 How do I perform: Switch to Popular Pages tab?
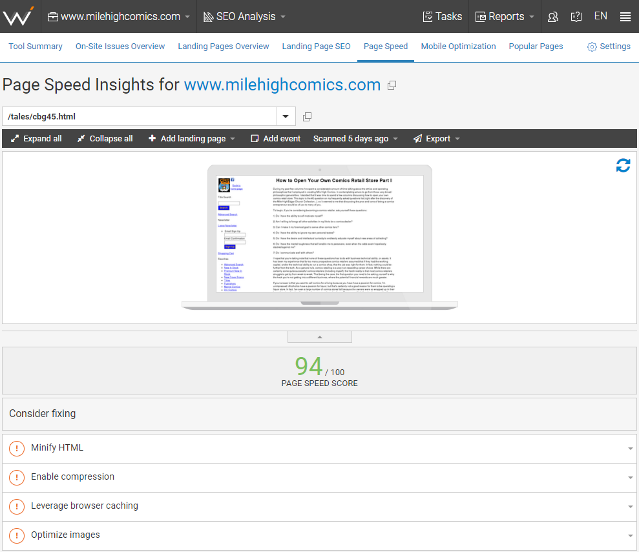(536, 46)
